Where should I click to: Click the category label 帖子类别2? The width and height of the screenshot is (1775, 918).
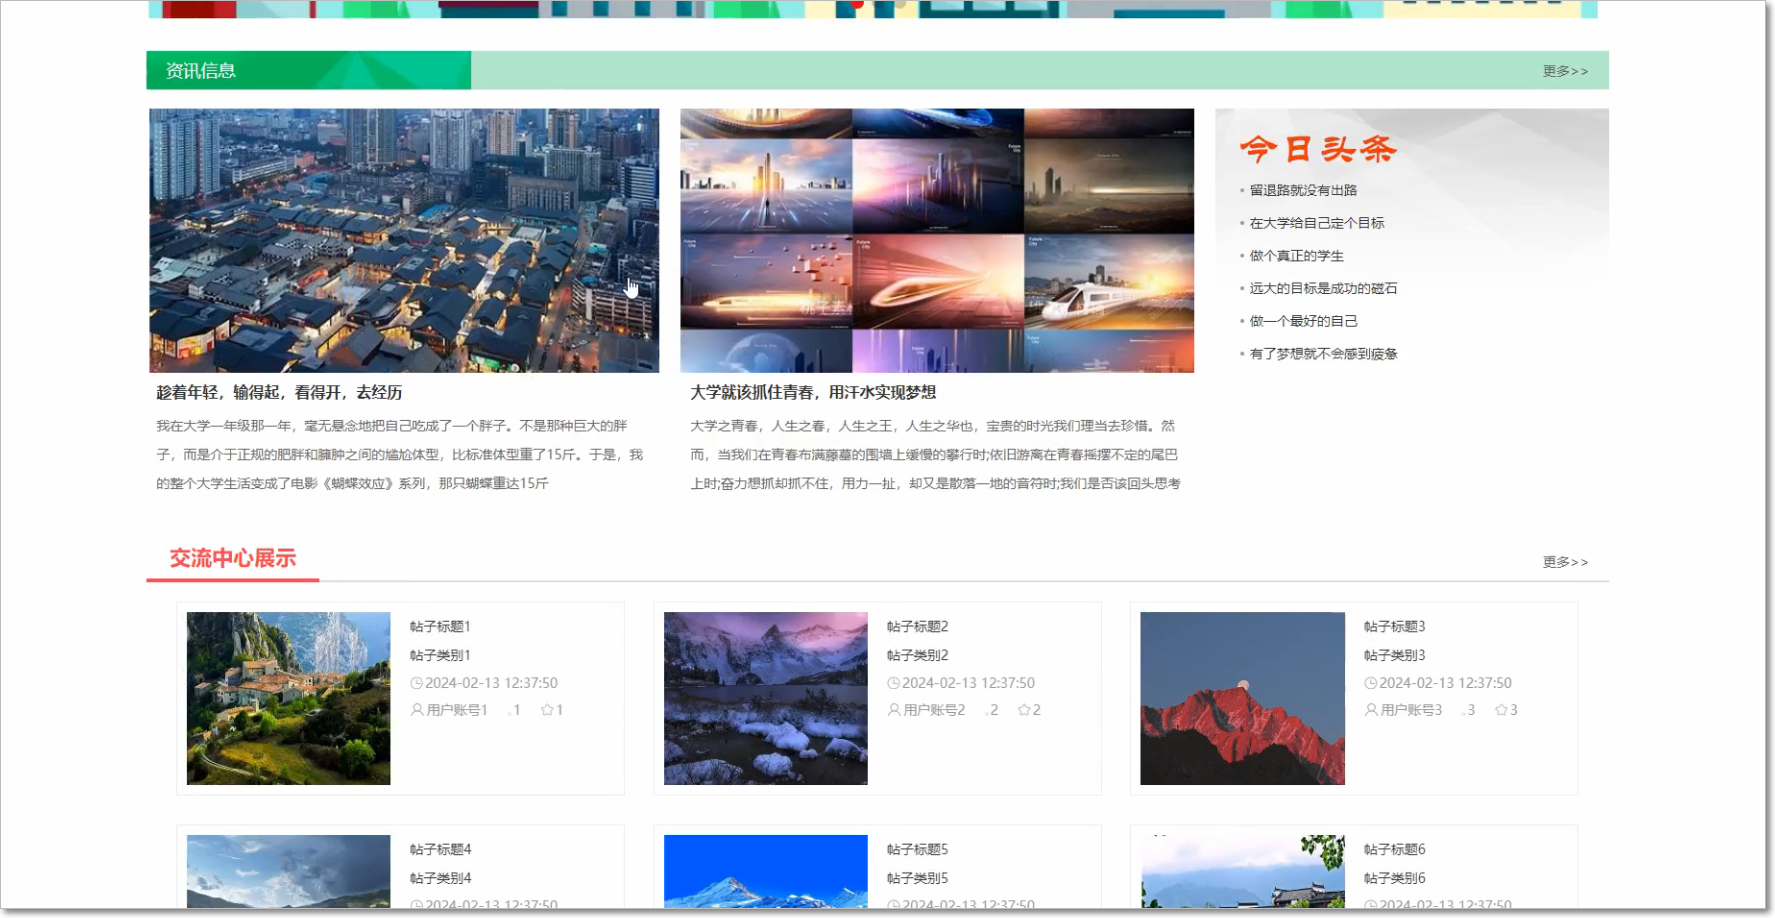pyautogui.click(x=917, y=656)
